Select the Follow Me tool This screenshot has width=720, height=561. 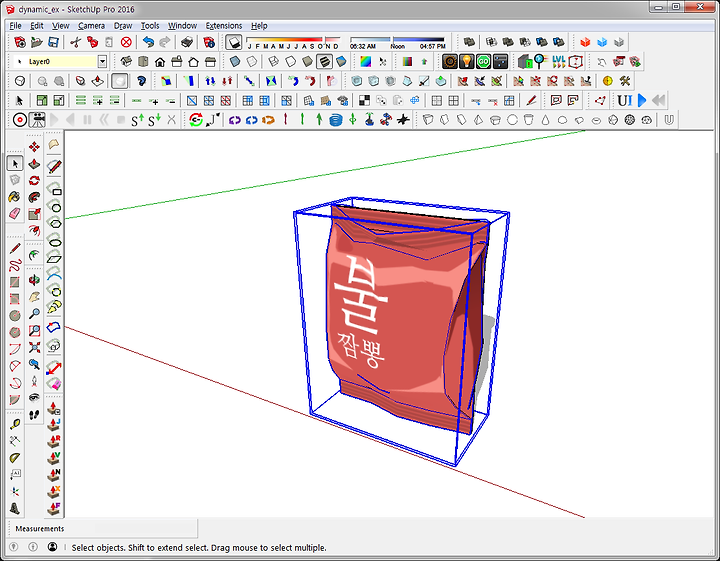tap(34, 197)
